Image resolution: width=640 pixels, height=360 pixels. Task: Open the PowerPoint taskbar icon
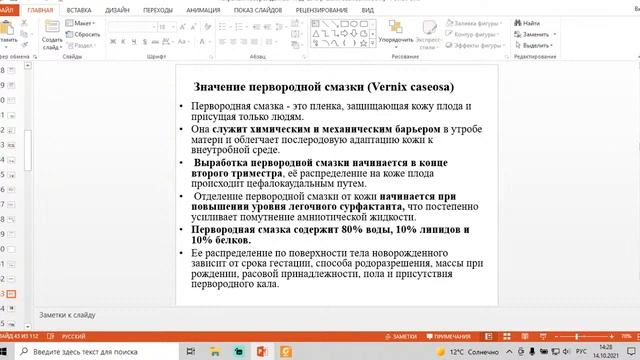point(262,351)
